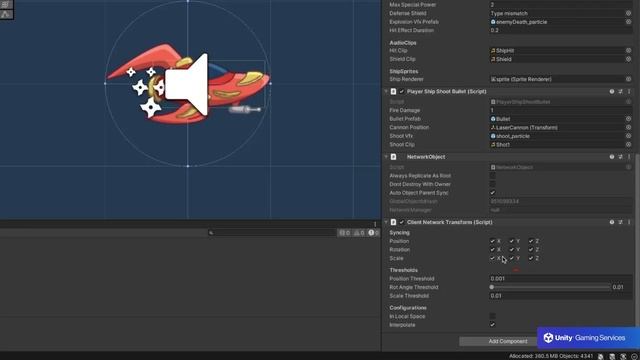640x360 pixels.
Task: Click the audio source speaker gizmo in scene
Action: 187,84
